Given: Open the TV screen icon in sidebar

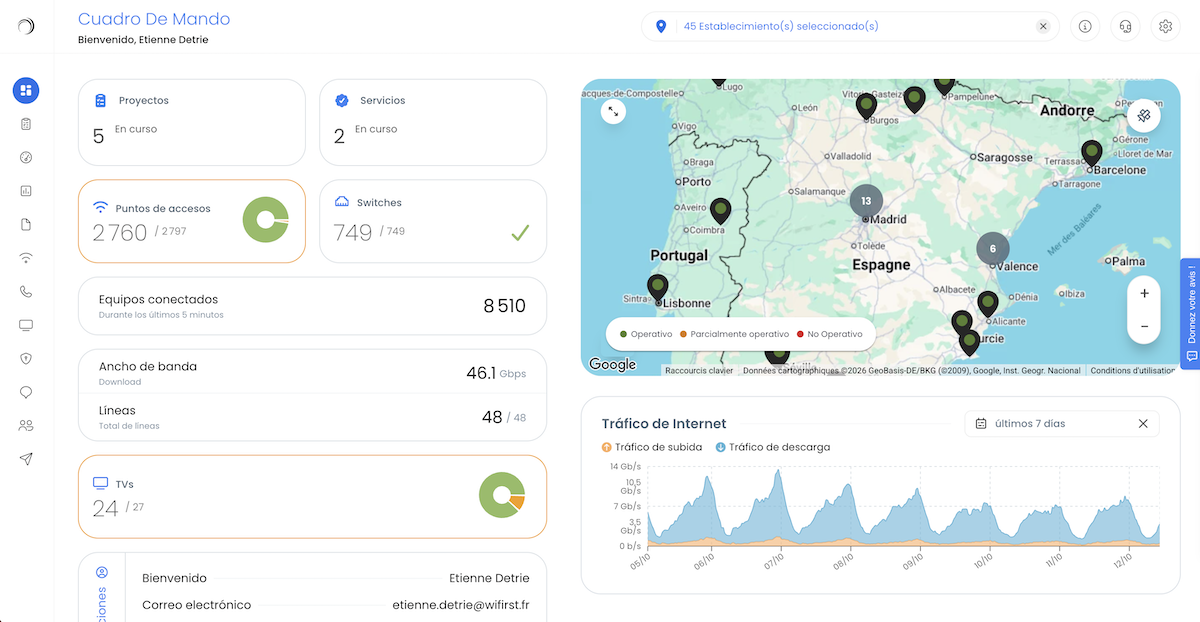Looking at the screenshot, I should pos(26,325).
